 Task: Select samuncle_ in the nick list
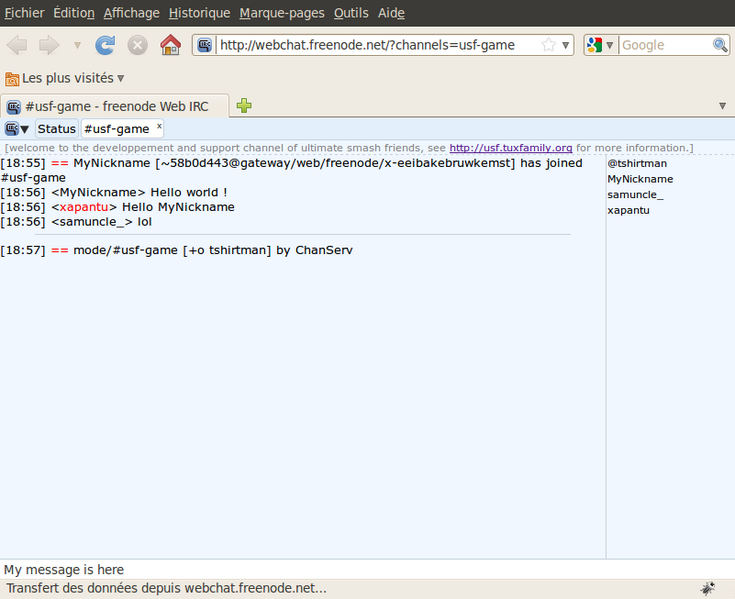(x=636, y=195)
